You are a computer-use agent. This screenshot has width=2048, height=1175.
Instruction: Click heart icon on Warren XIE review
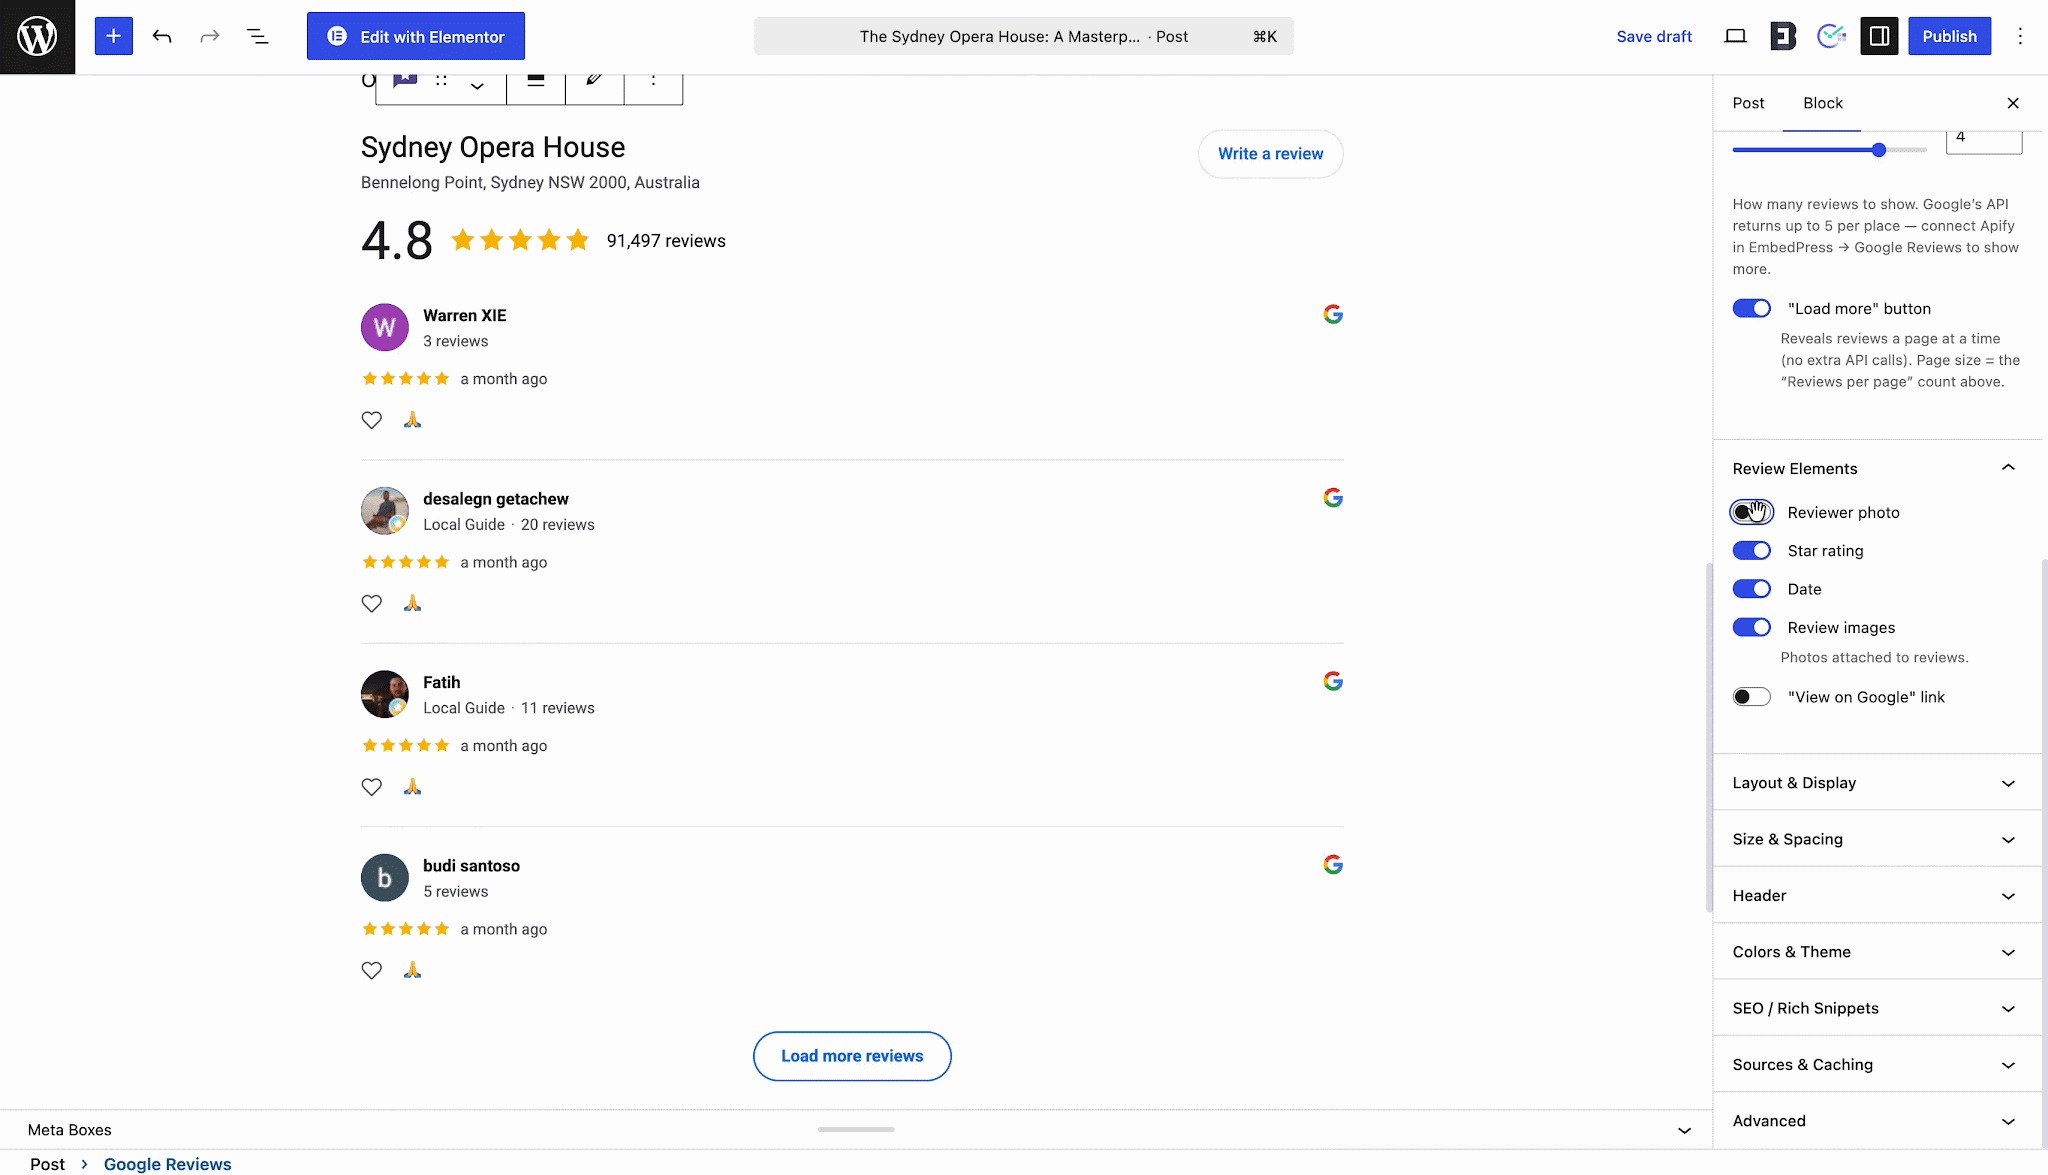(x=371, y=420)
